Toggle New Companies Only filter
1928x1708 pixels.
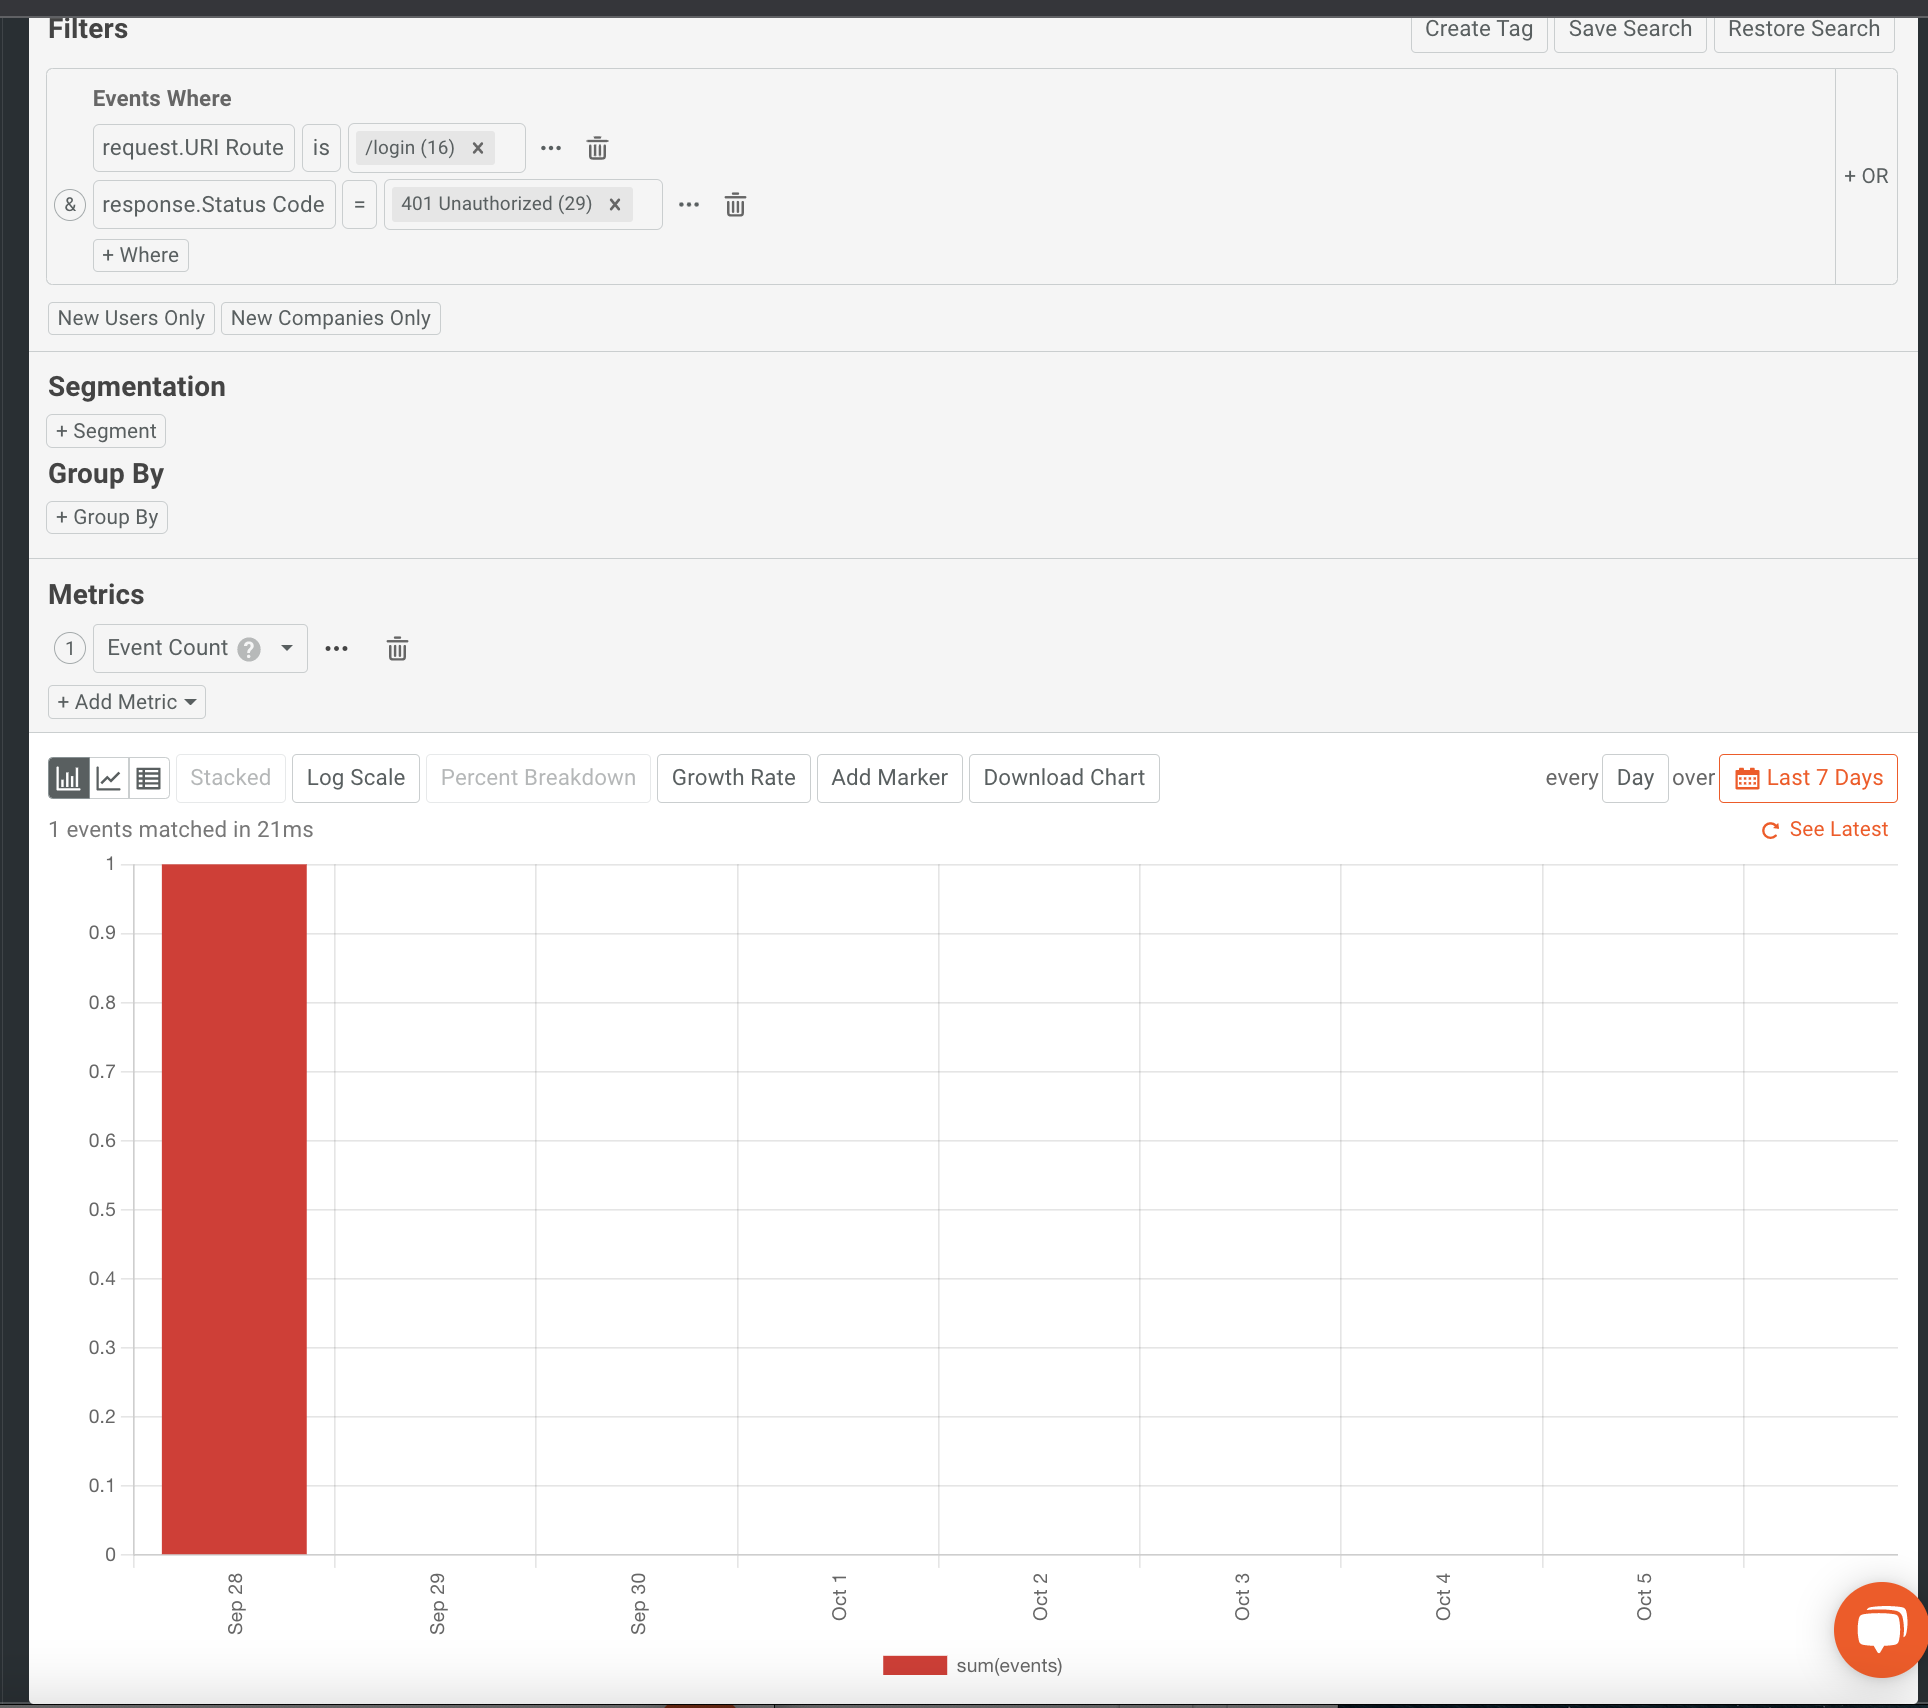[330, 318]
